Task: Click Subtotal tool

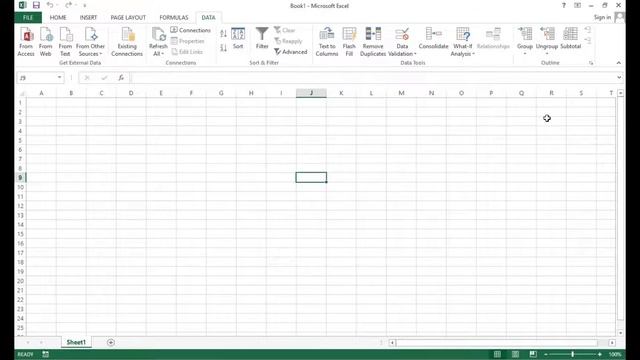Action: click(x=570, y=39)
